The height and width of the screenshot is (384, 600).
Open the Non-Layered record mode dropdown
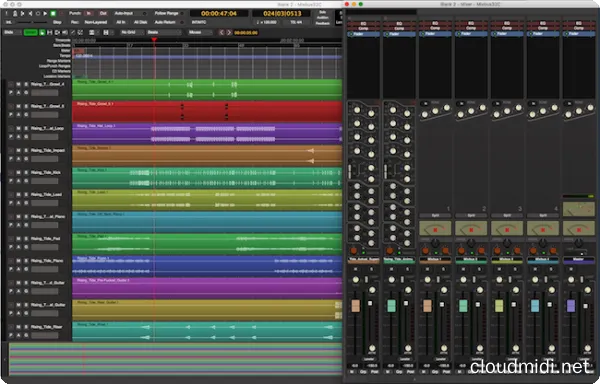96,22
